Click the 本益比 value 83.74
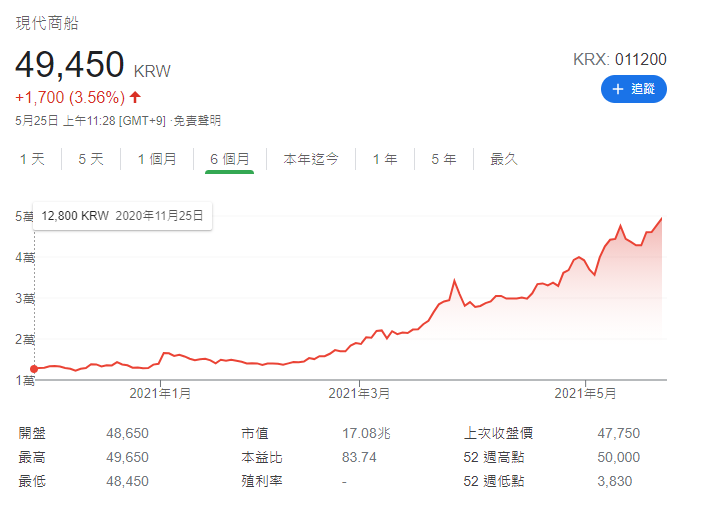The height and width of the screenshot is (528, 714). 359,457
